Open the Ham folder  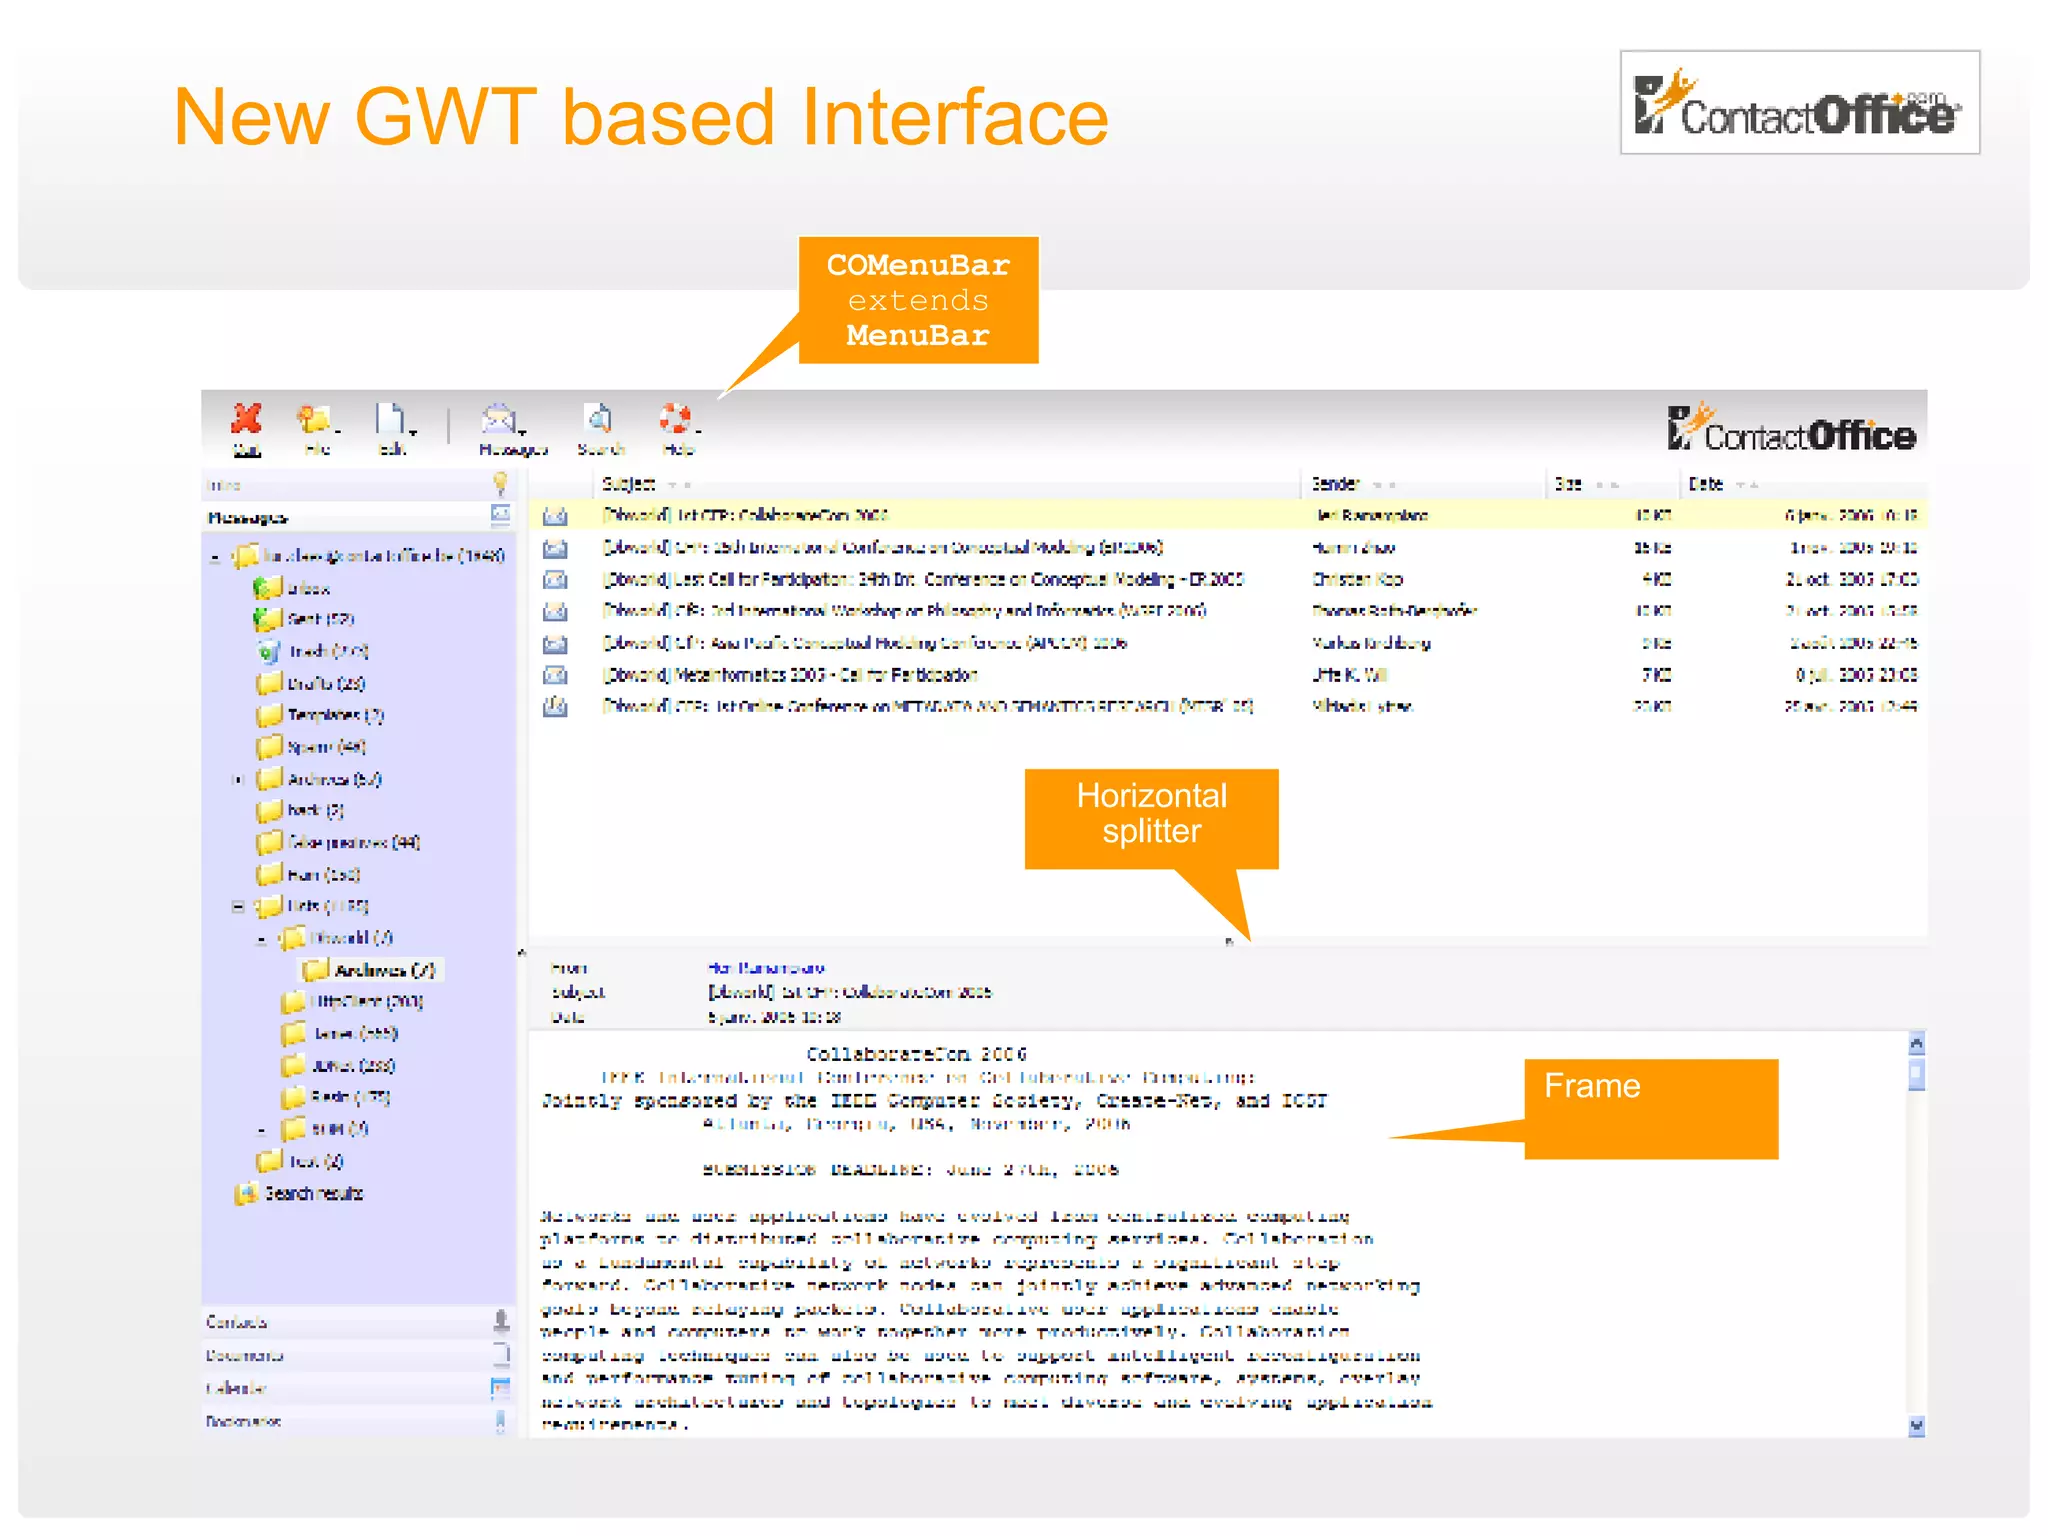308,874
